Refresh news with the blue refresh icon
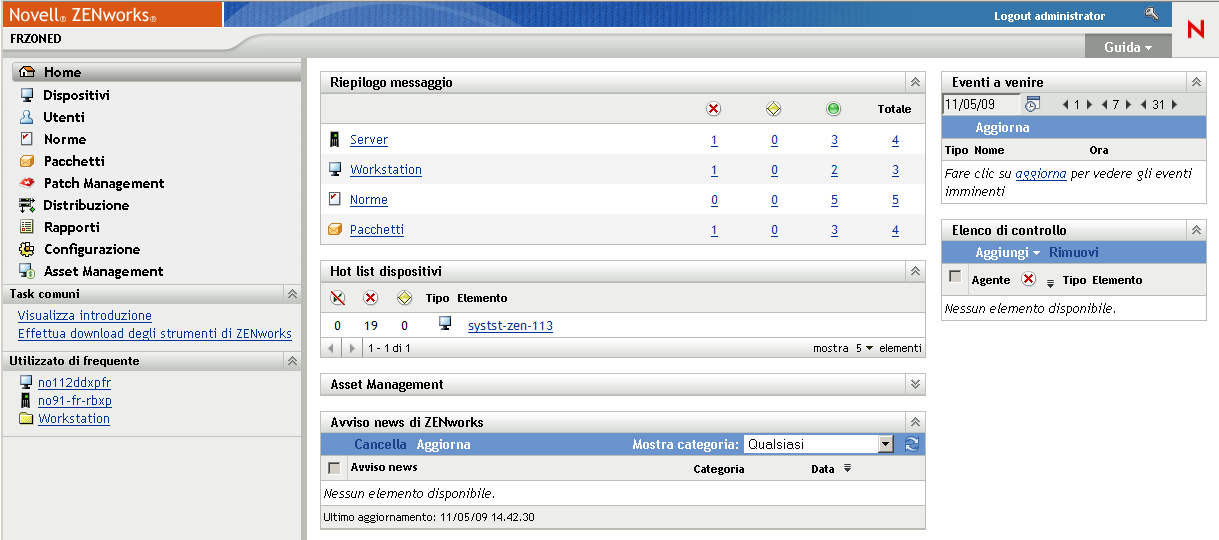This screenshot has width=1219, height=540. pyautogui.click(x=912, y=445)
